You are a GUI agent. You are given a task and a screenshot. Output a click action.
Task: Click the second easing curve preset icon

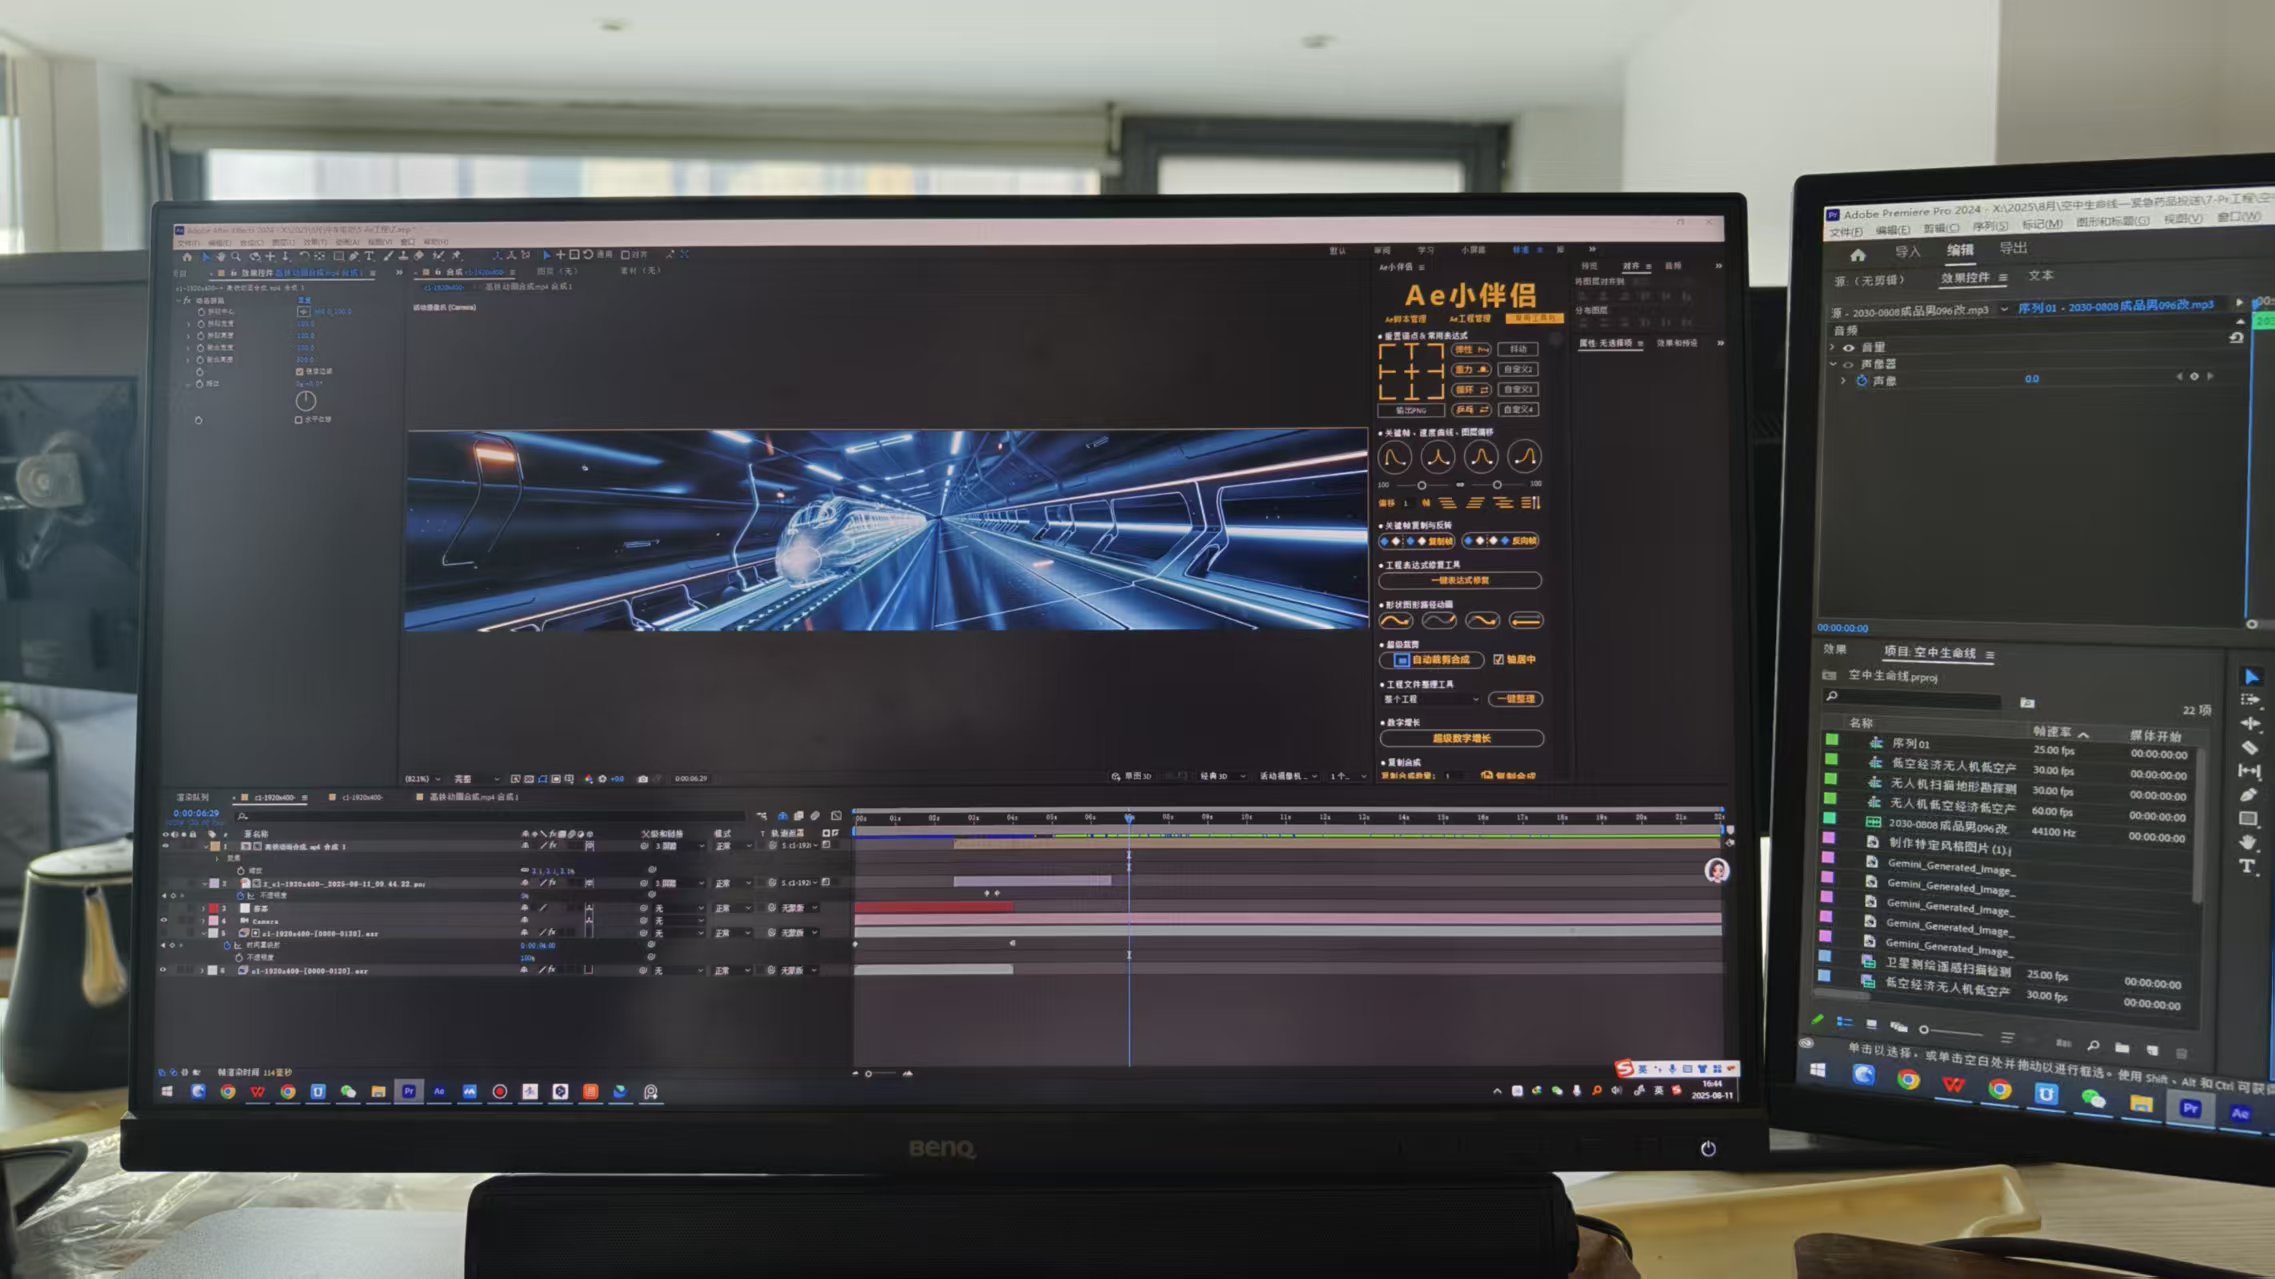[1438, 458]
